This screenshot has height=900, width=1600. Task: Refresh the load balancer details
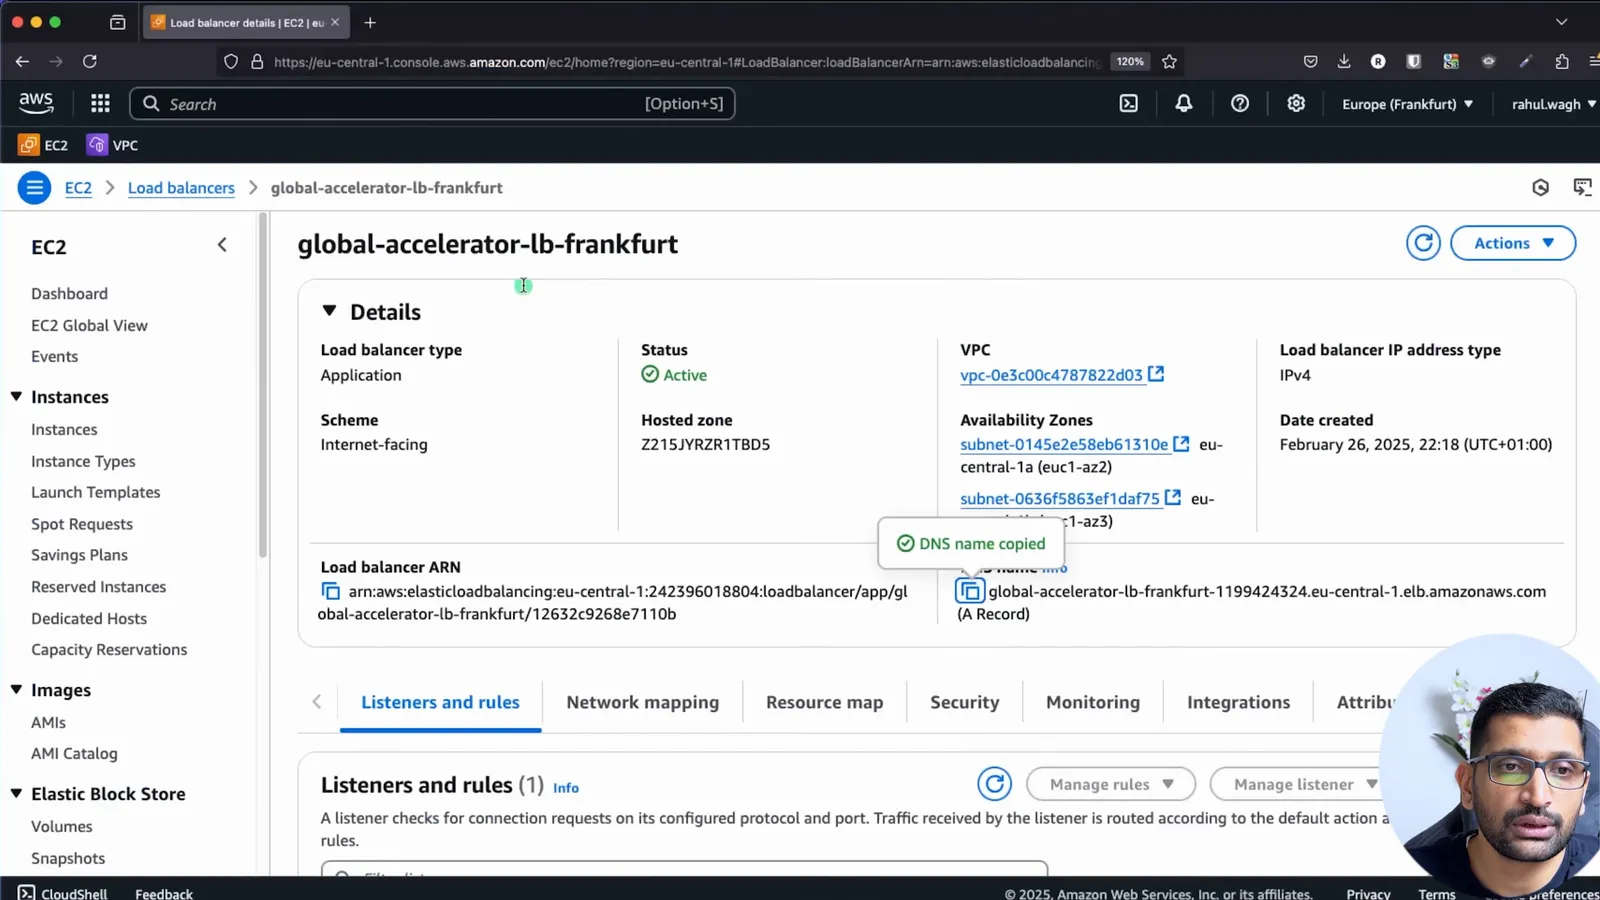coord(1423,243)
